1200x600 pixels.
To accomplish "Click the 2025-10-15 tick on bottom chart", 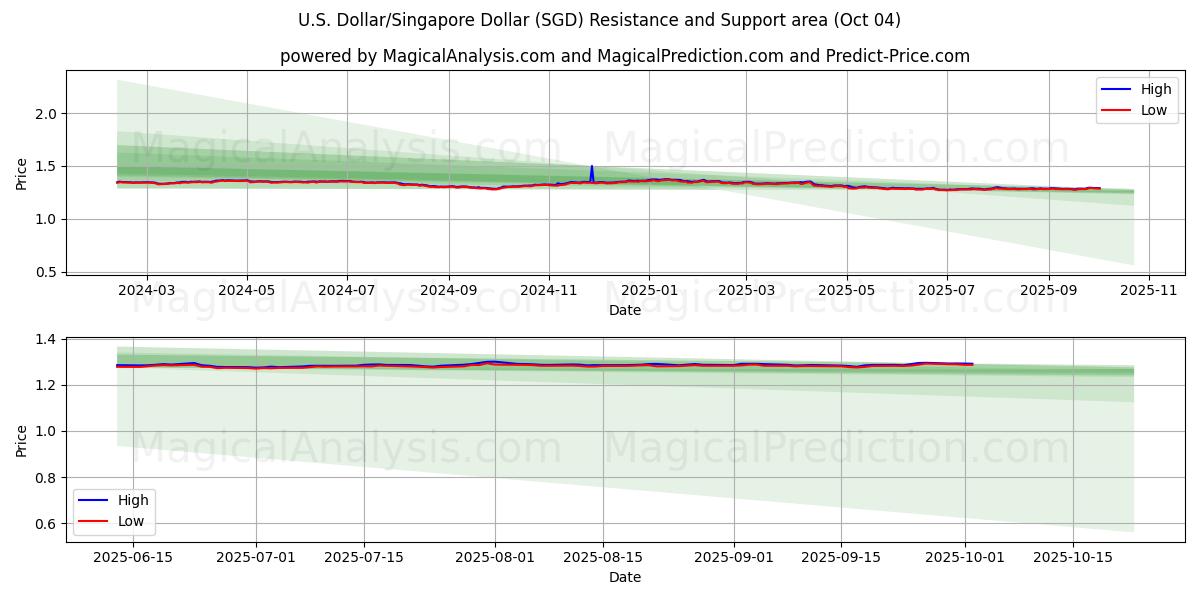I will click(1073, 558).
